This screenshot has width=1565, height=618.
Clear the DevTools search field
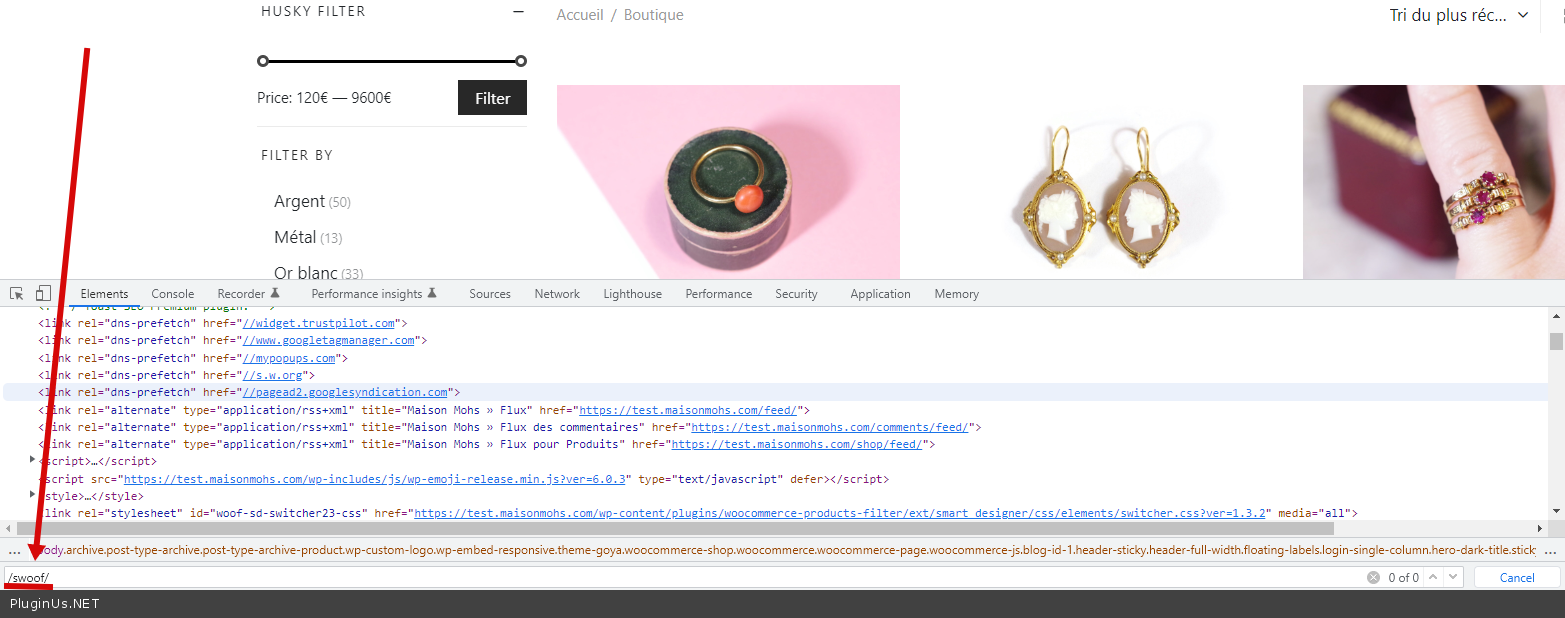[1373, 578]
